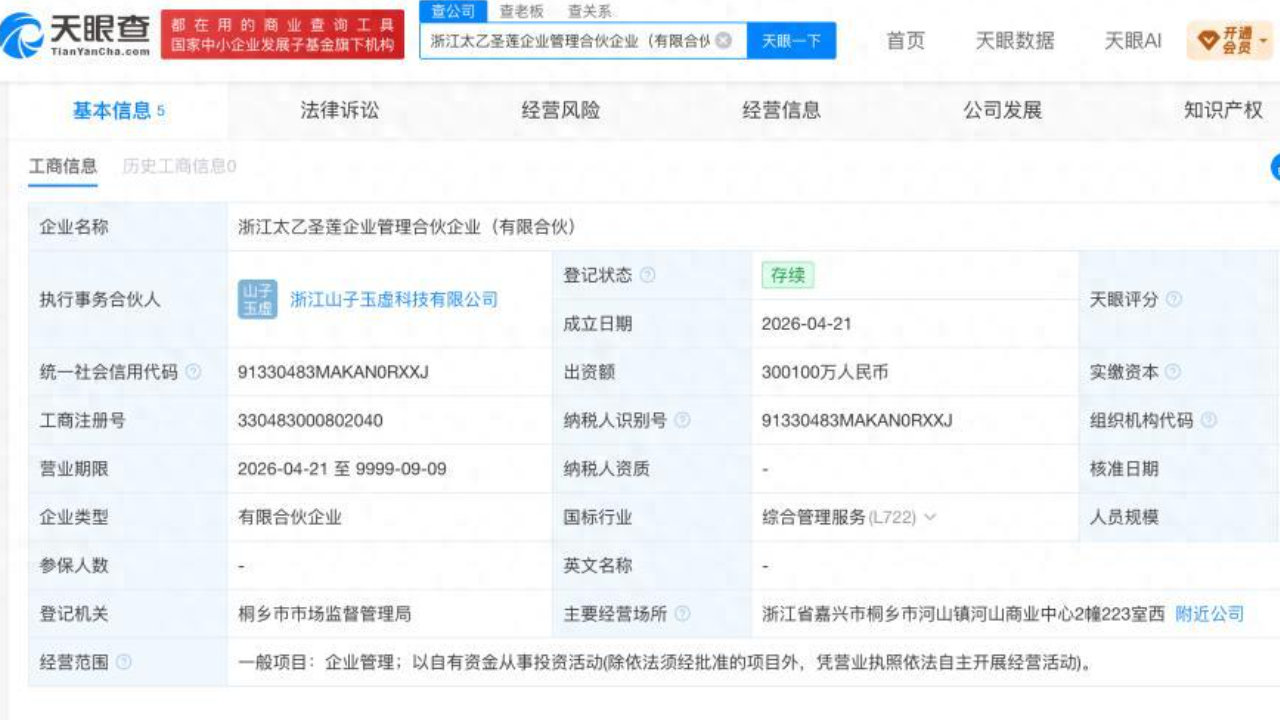Open 天眼数据 in top navigation
The image size is (1280, 720).
[1015, 41]
